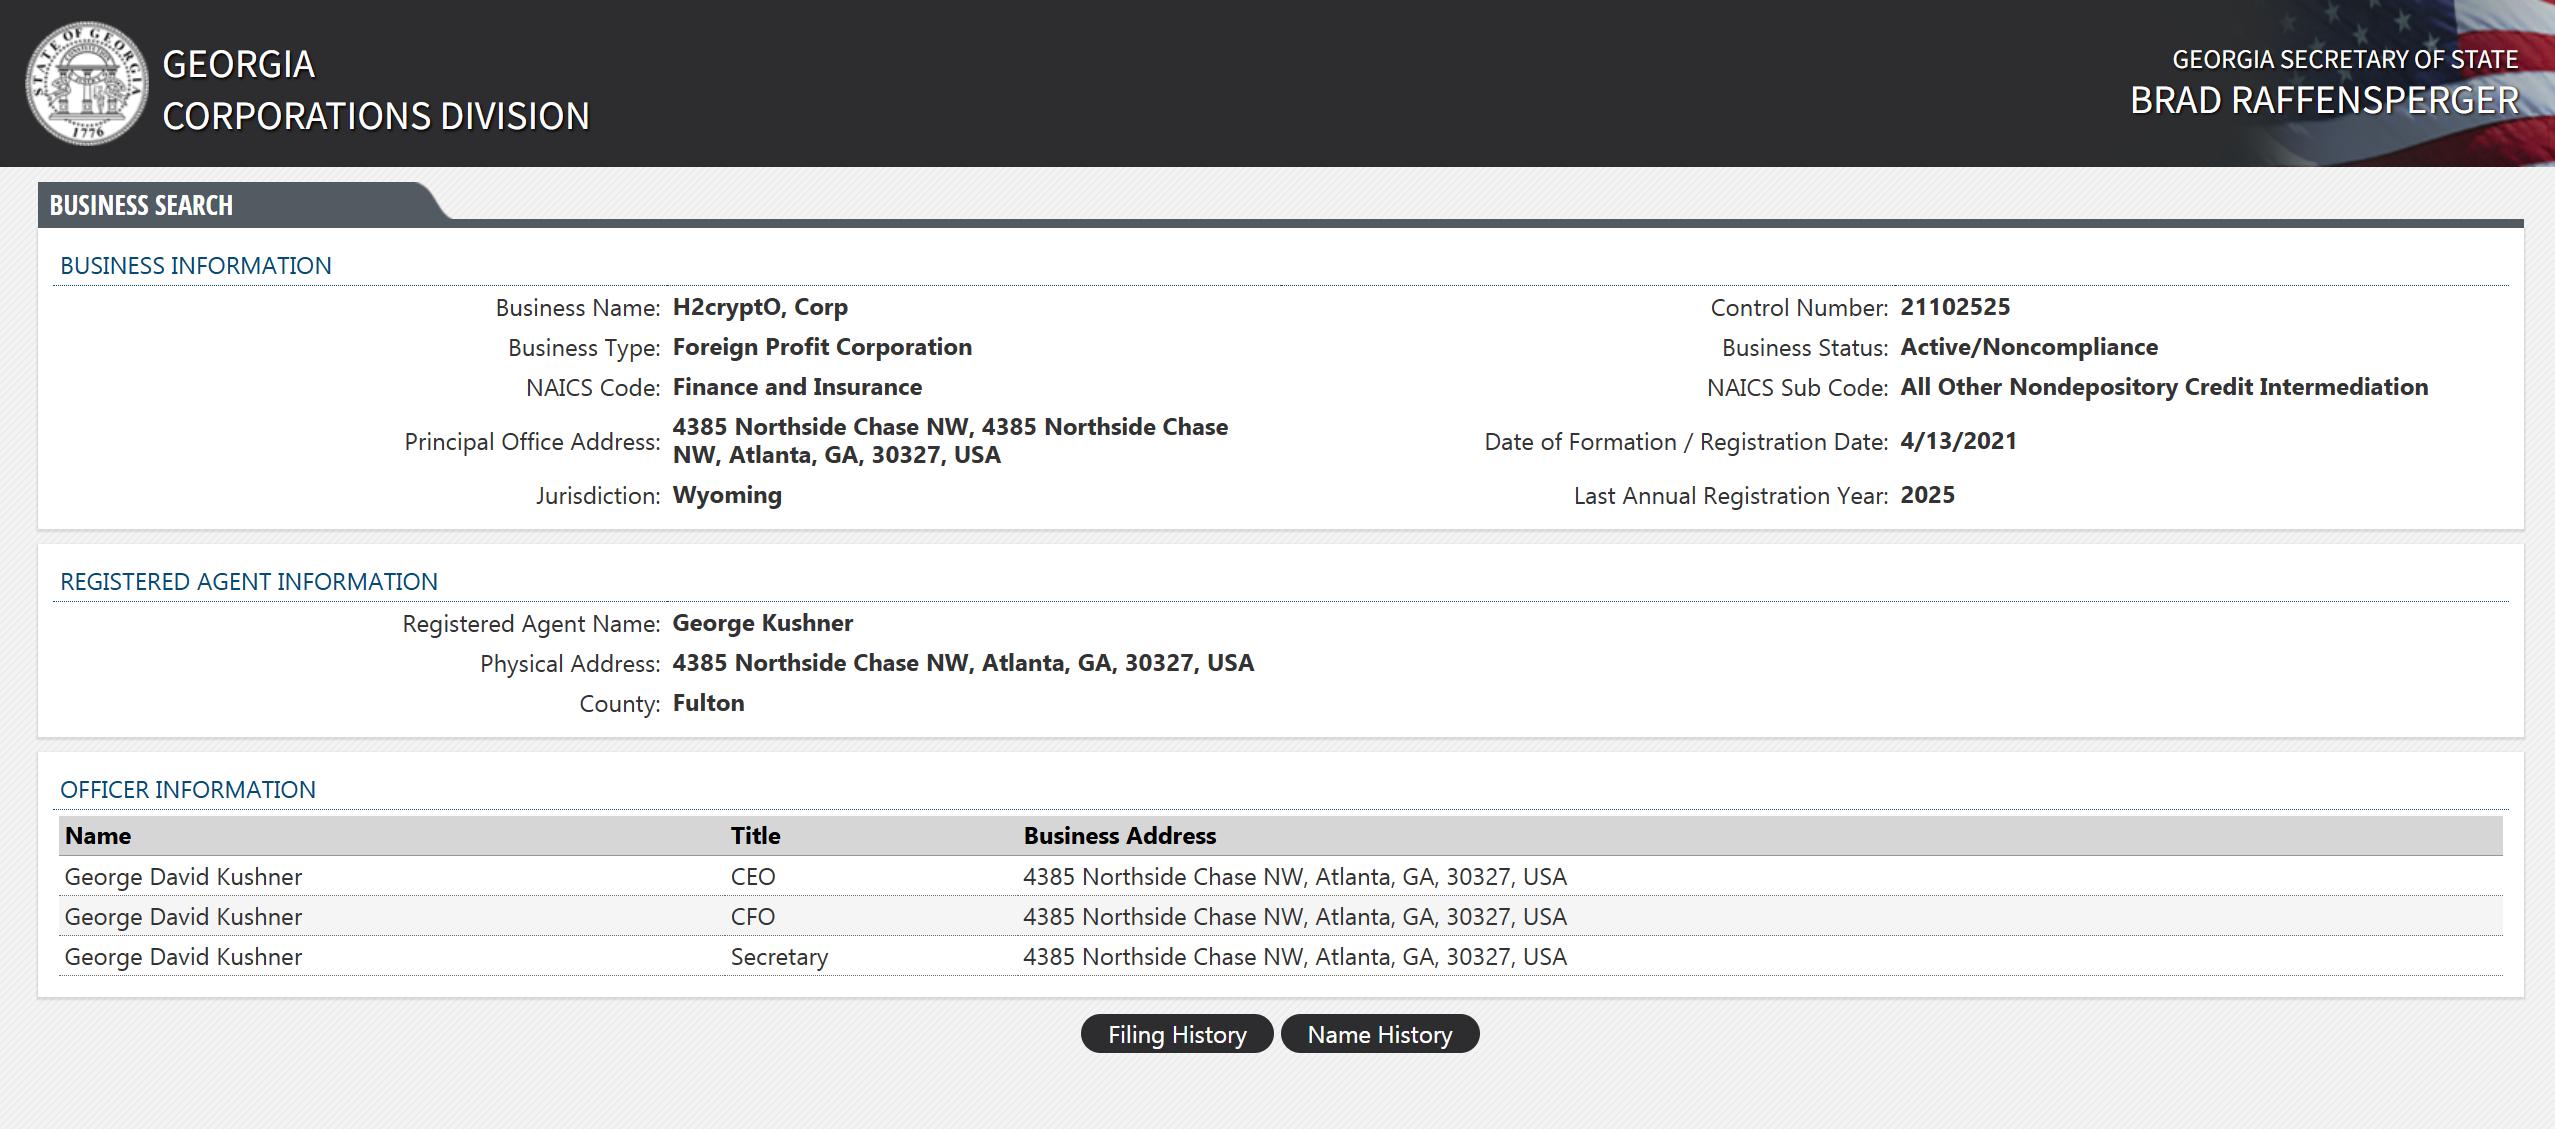The height and width of the screenshot is (1129, 2555).
Task: Click registered agent name George Kushner
Action: [762, 623]
